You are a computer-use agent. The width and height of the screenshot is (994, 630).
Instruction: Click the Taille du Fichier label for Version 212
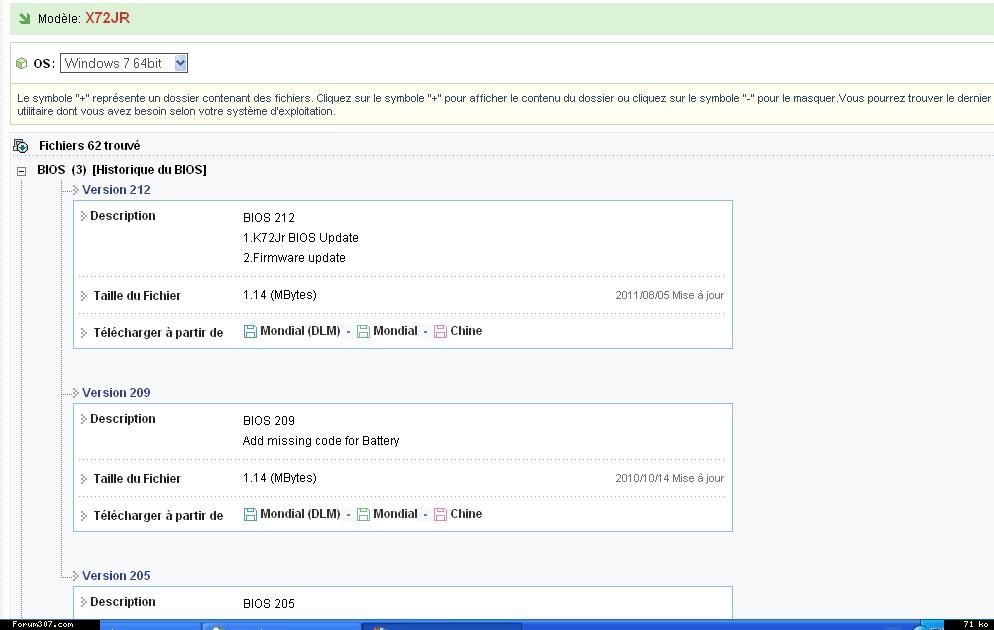(137, 295)
